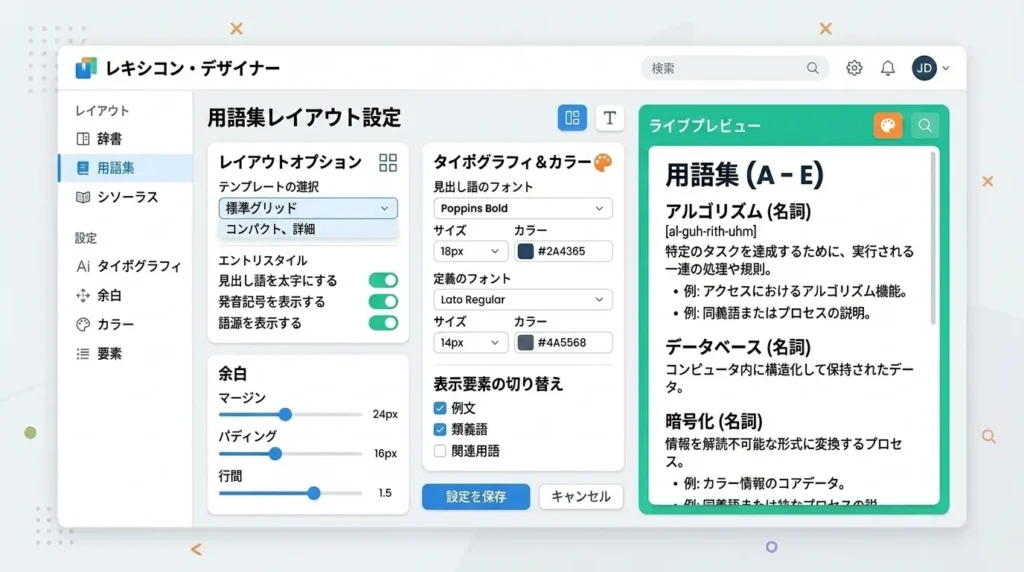Click the 用語集 document icon in sidebar
This screenshot has width=1024, height=572.
(83, 168)
